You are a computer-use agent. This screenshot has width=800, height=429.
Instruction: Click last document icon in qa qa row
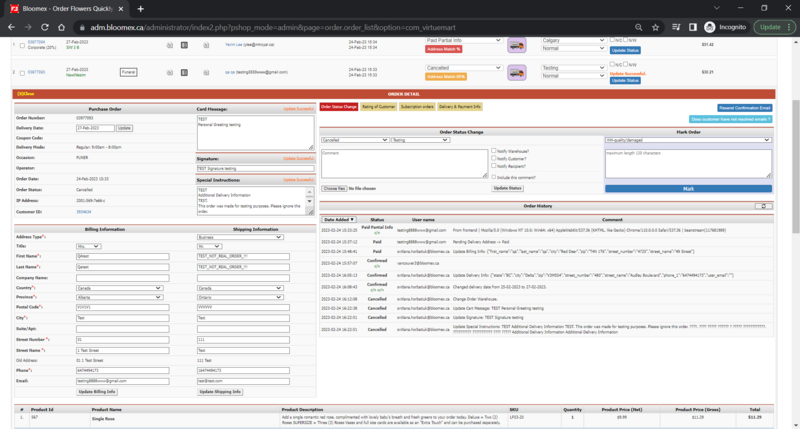click(206, 72)
